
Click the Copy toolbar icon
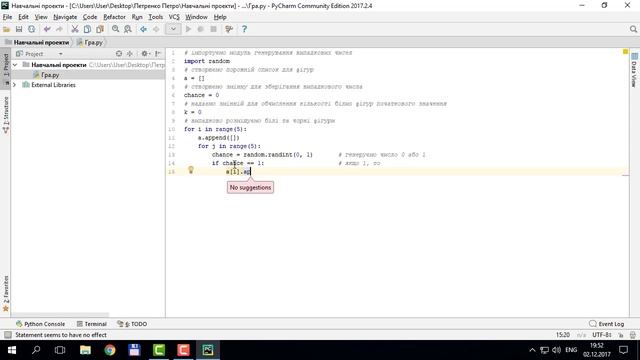(x=87, y=29)
